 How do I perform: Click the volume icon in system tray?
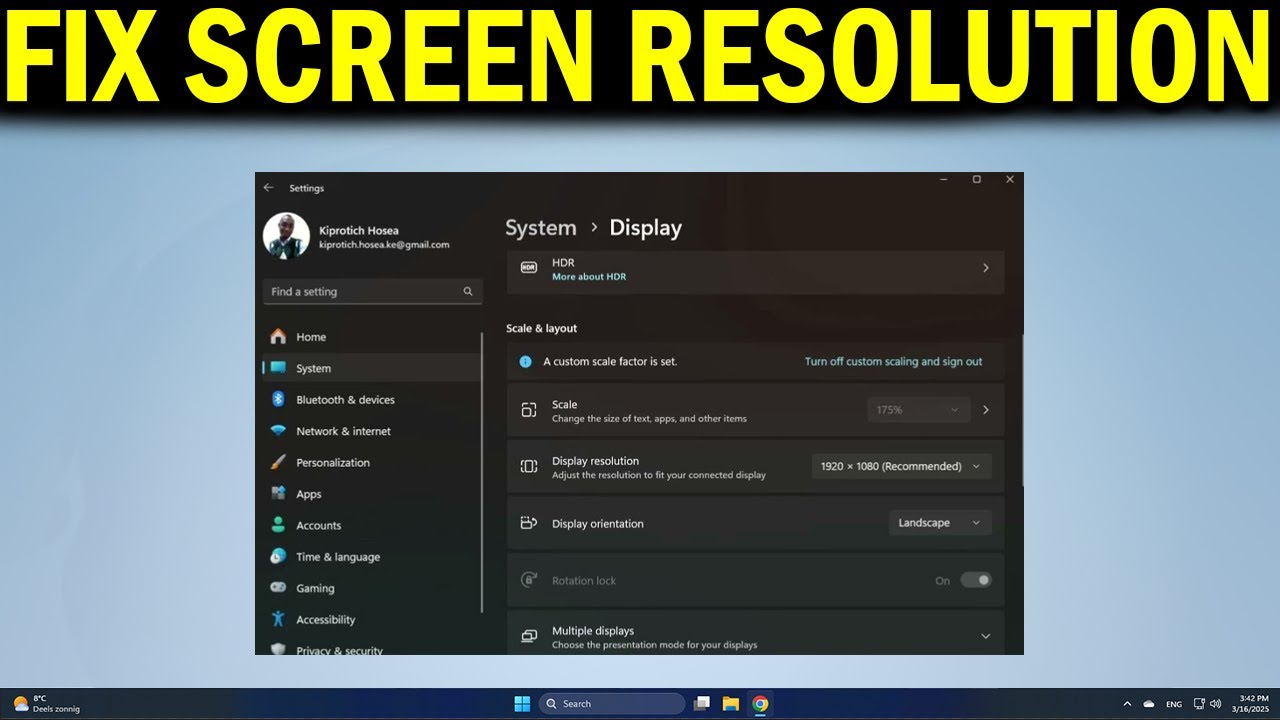click(1216, 704)
